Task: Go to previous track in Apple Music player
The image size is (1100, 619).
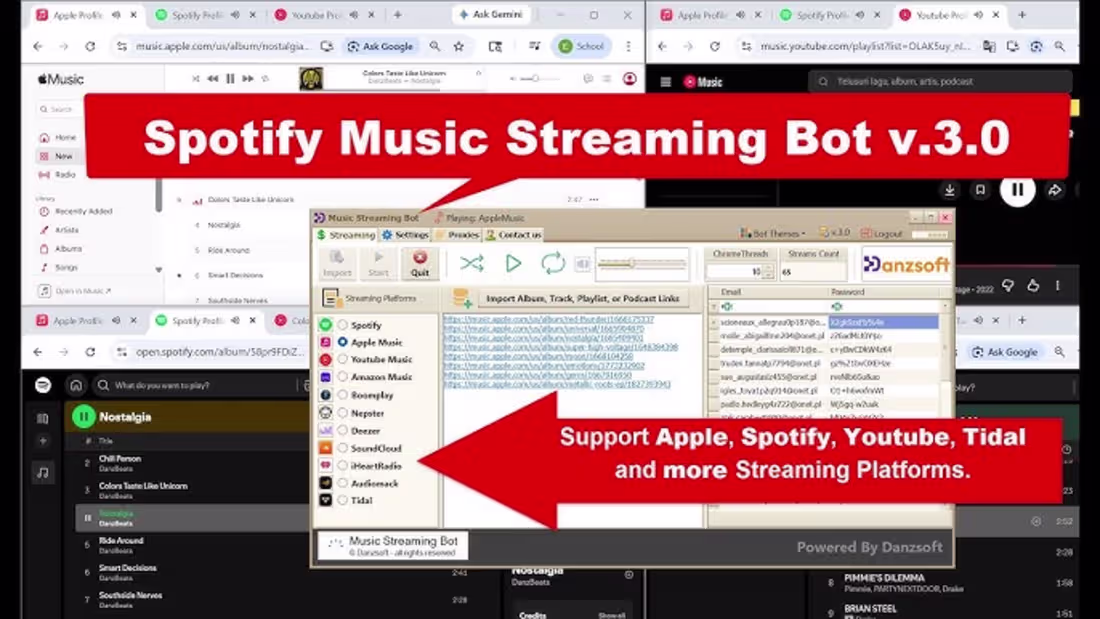Action: 213,79
